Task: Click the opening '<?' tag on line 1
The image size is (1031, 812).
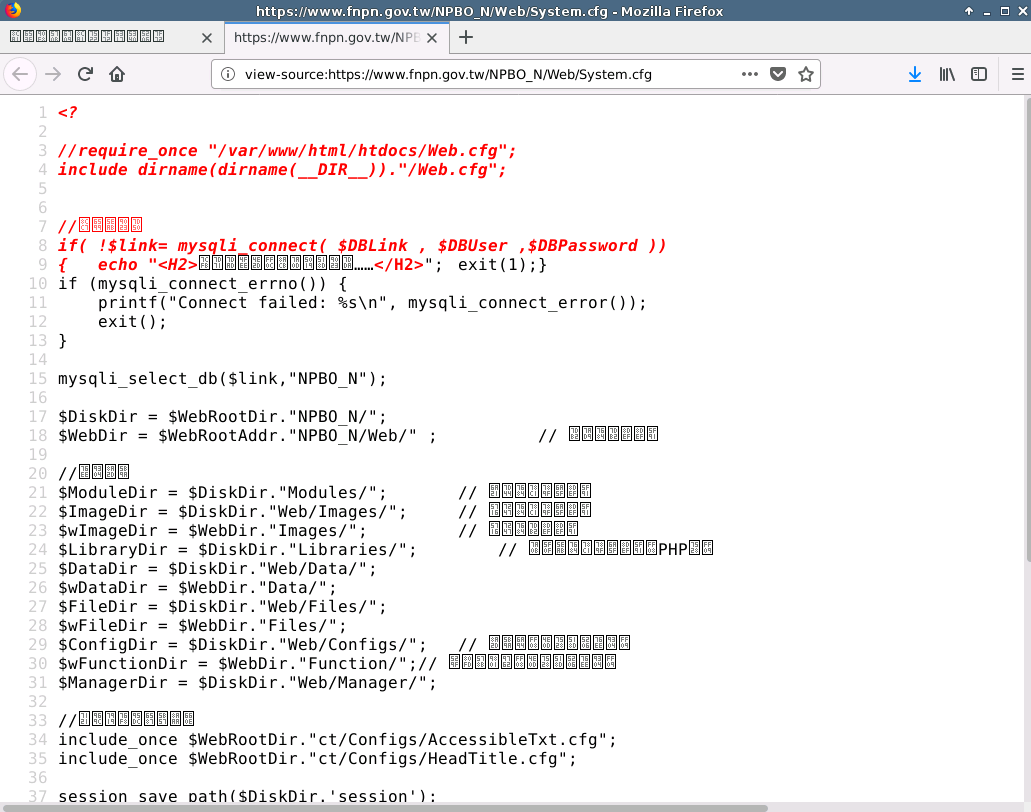Action: [68, 112]
